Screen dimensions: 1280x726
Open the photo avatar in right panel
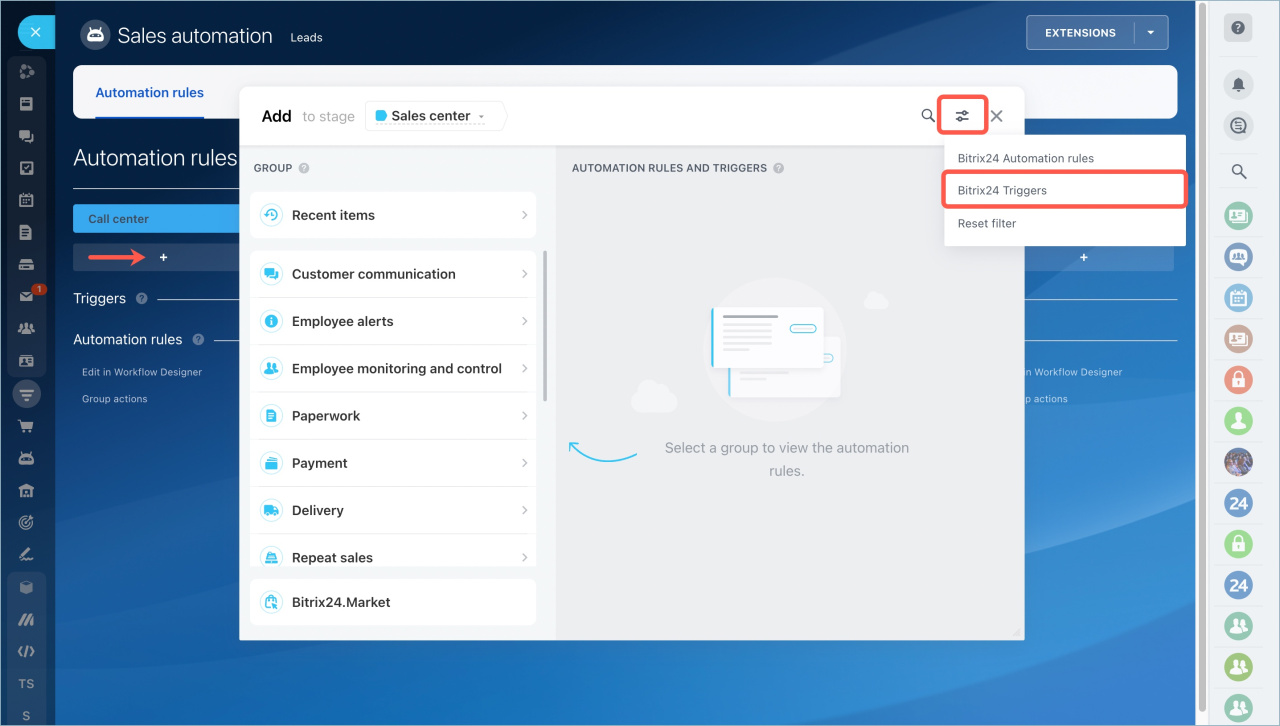pyautogui.click(x=1238, y=462)
